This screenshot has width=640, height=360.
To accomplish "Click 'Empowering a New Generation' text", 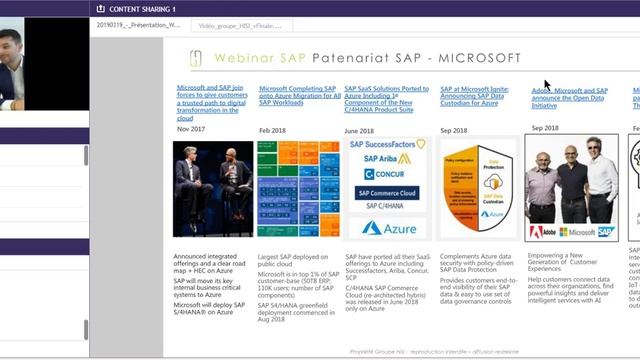I will 562,262.
